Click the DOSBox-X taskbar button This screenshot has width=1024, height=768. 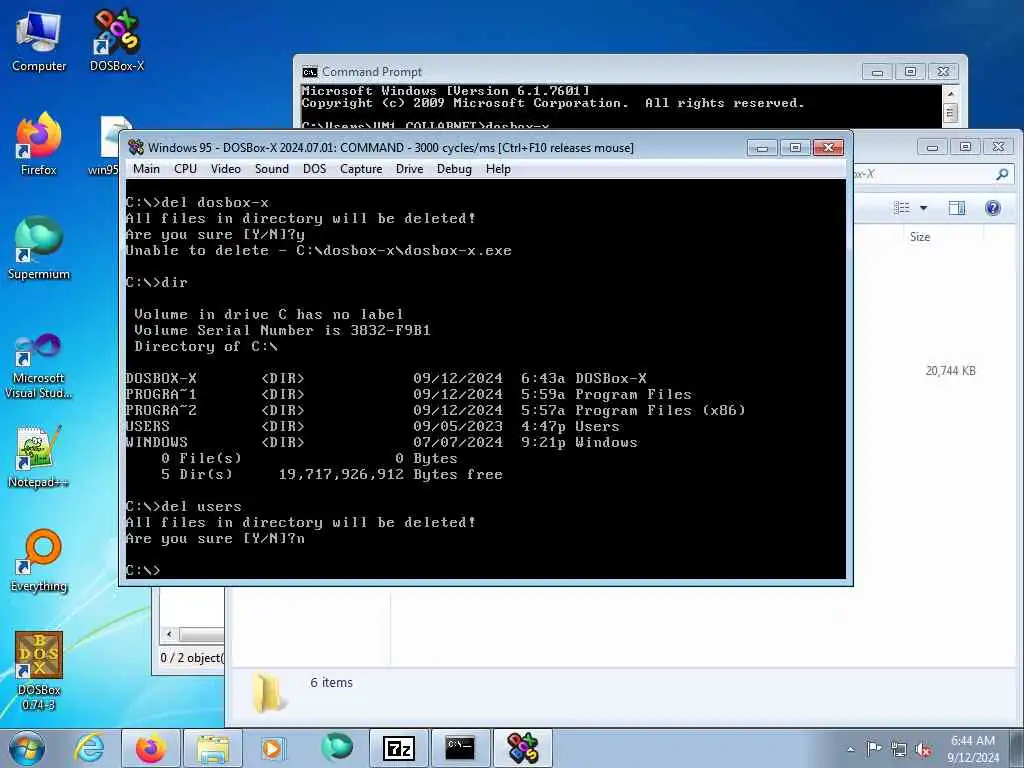coord(523,748)
